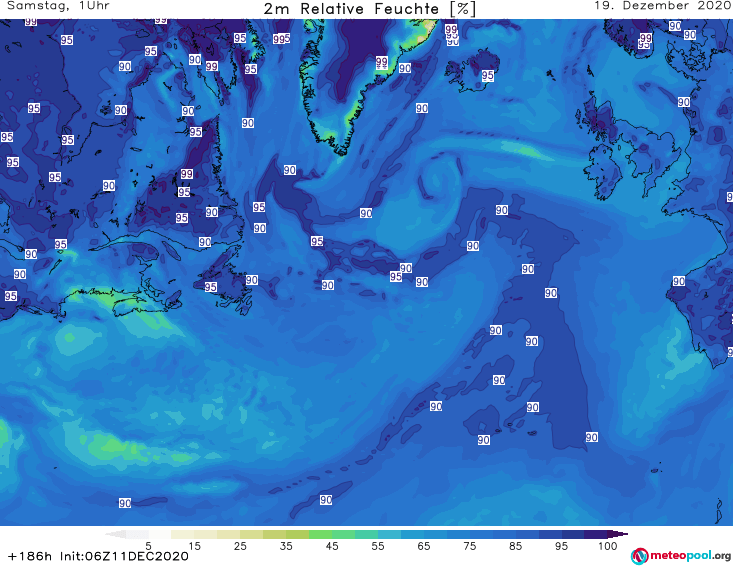Click legend value "65"

(x=424, y=546)
